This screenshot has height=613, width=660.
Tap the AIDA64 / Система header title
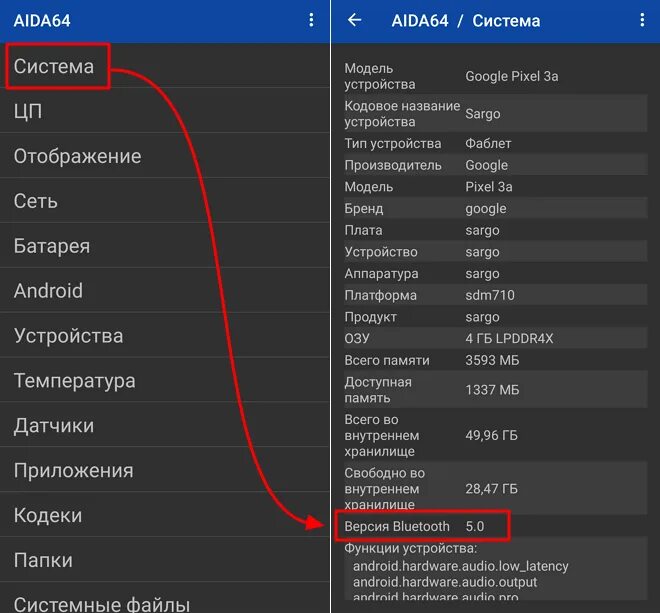click(x=466, y=21)
